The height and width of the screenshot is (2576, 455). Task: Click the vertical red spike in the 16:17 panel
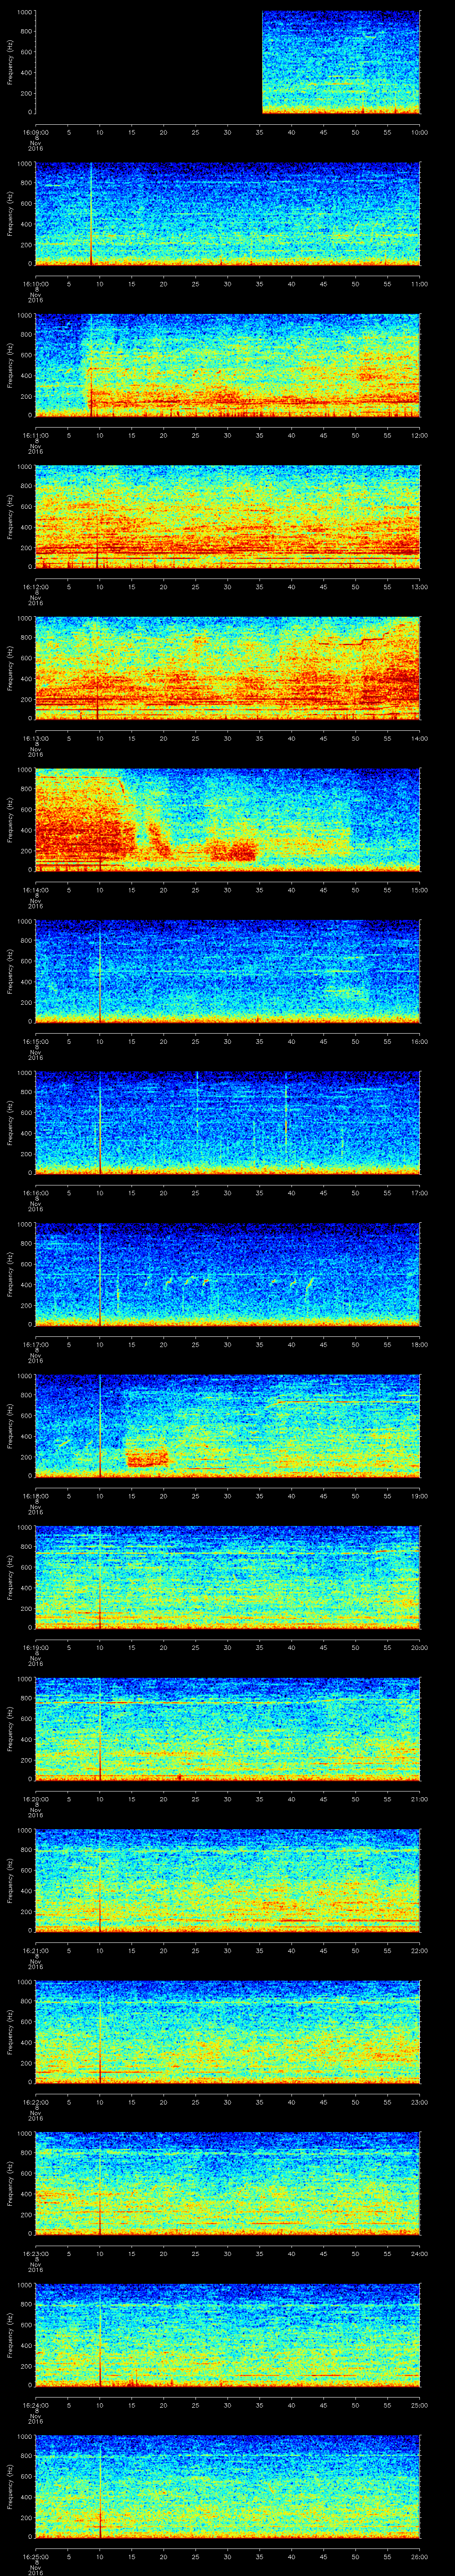[99, 1274]
